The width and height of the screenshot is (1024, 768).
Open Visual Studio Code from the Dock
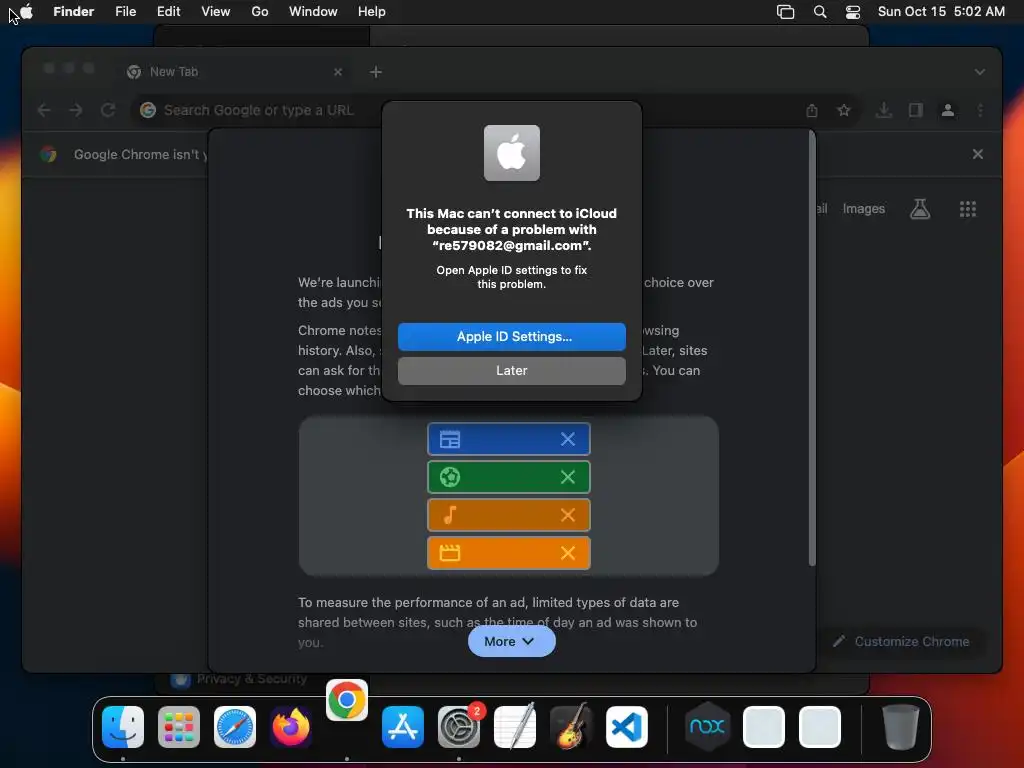coord(627,726)
